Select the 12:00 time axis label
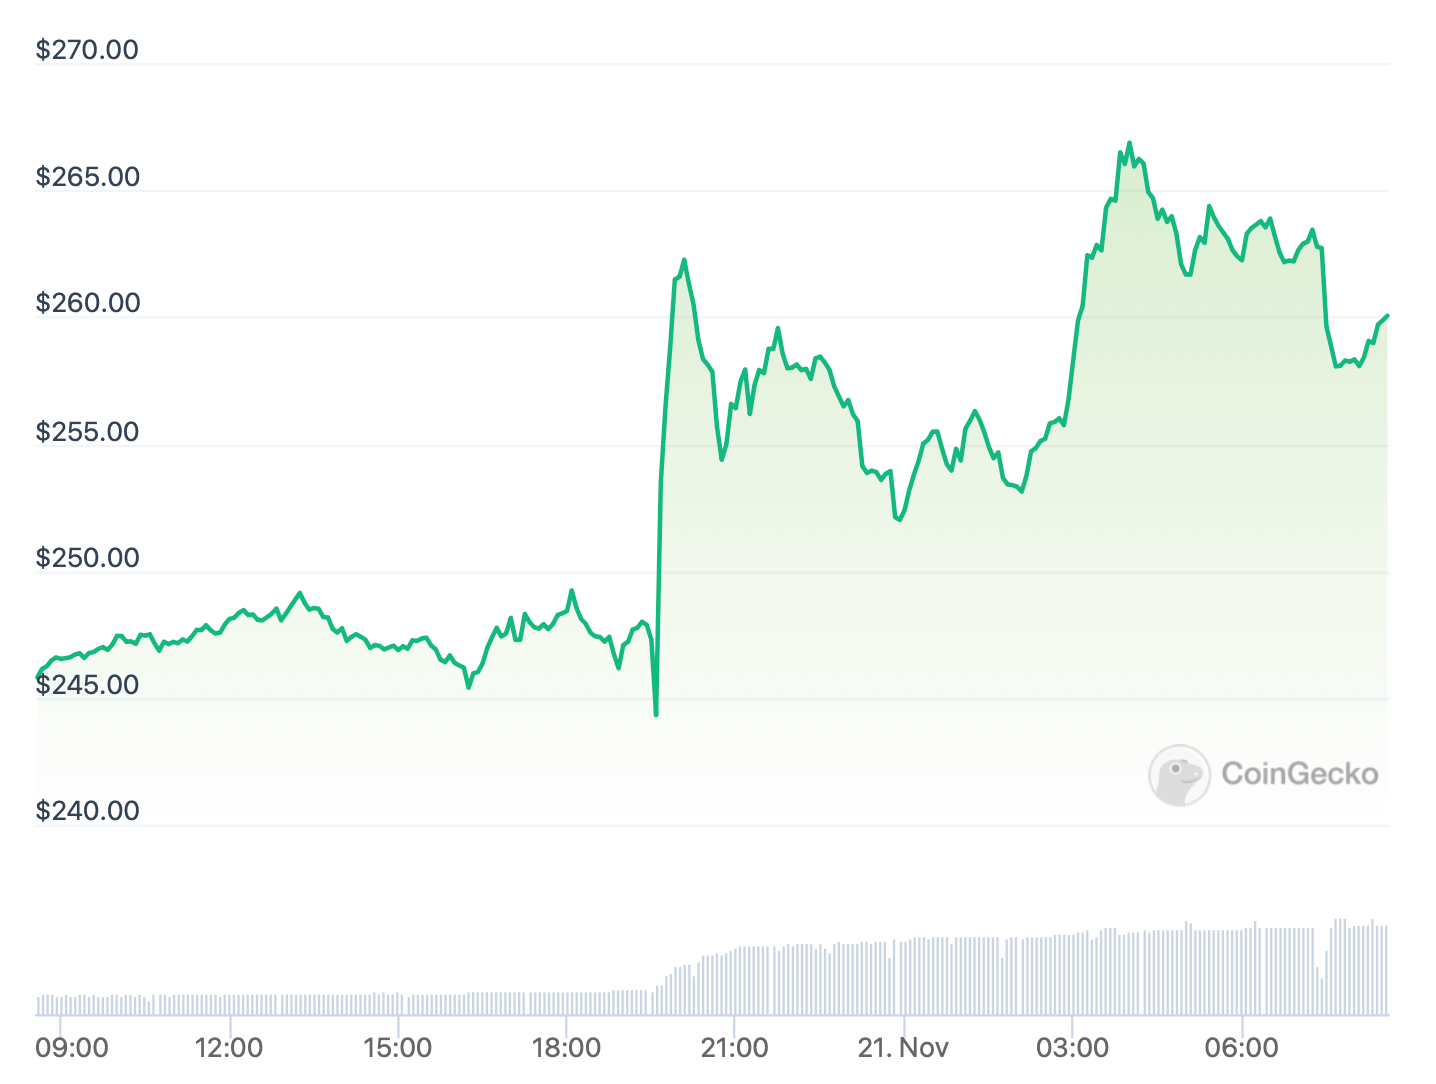This screenshot has height=1084, width=1436. 229,1048
